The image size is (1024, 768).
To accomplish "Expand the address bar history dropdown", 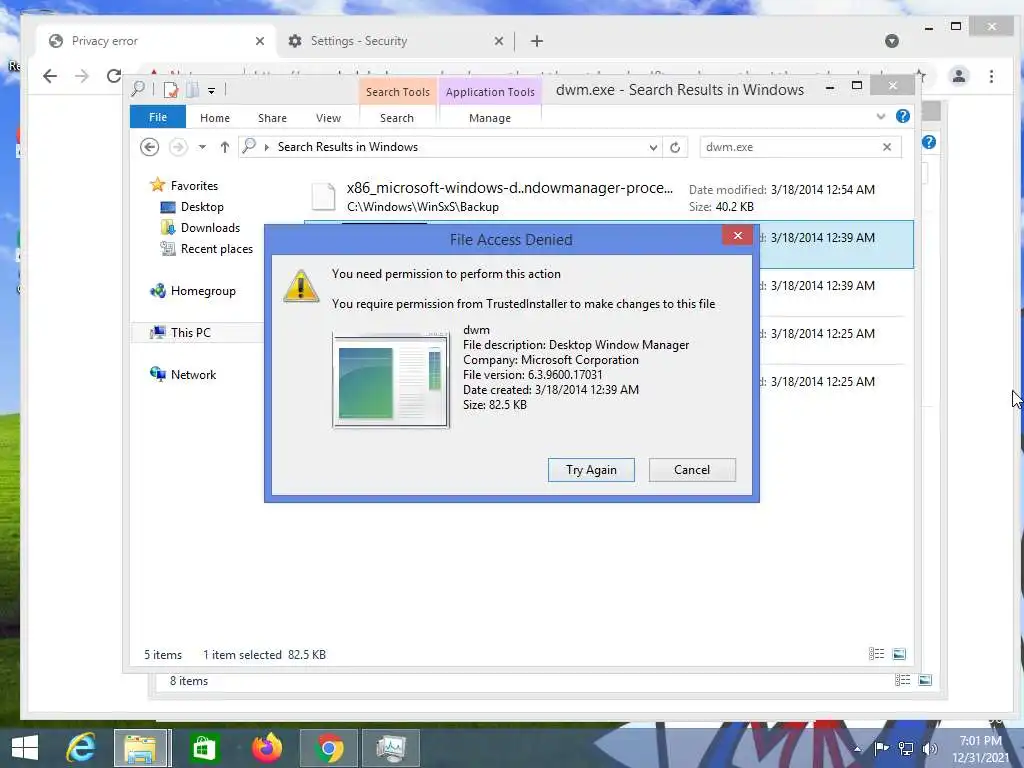I will (x=653, y=147).
